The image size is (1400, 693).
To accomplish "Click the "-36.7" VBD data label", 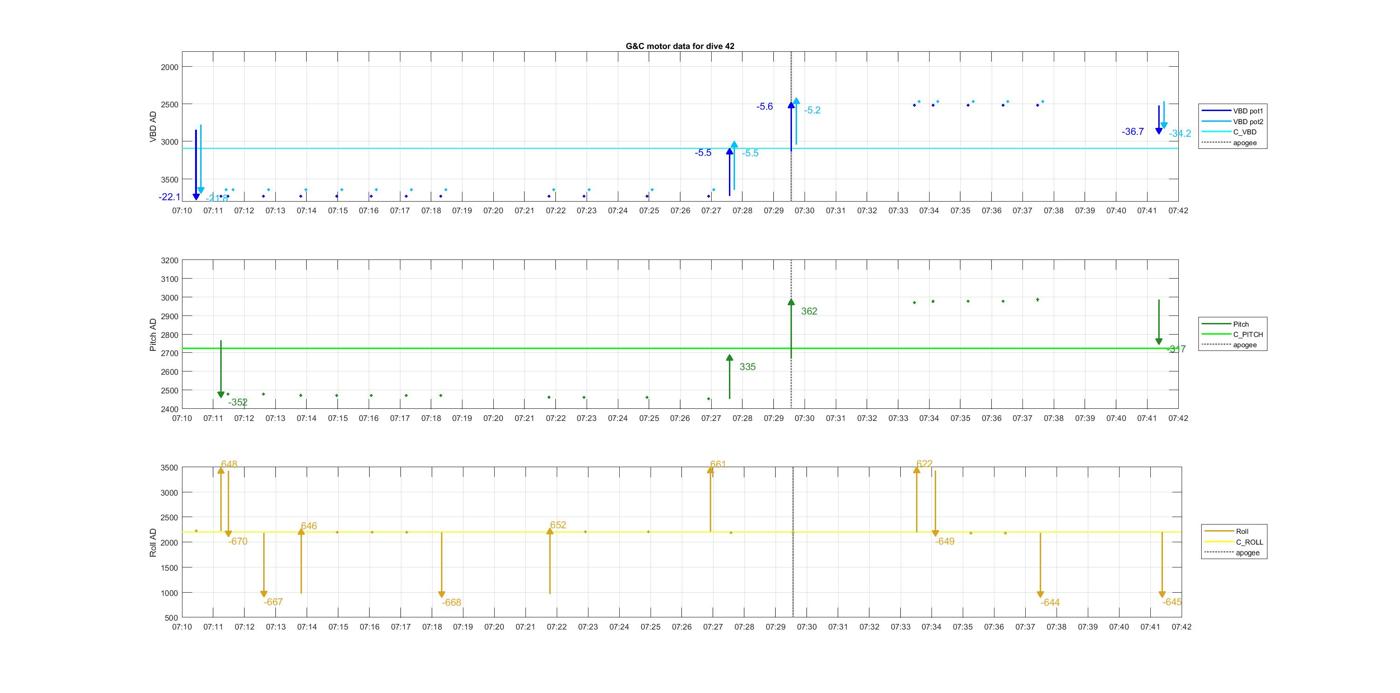I will click(1132, 132).
